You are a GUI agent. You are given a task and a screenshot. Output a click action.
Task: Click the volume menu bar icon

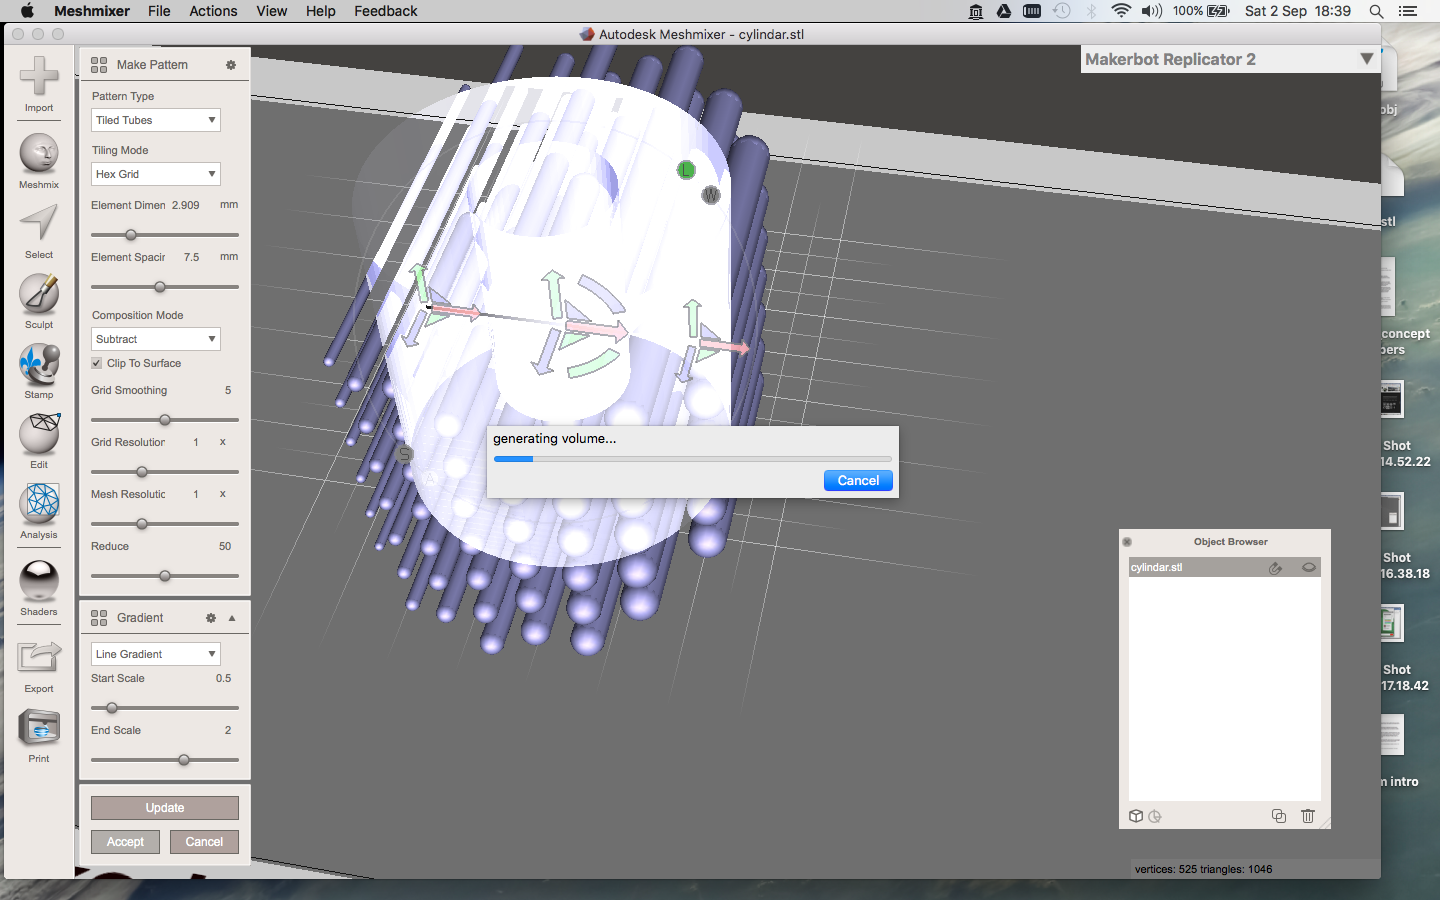pyautogui.click(x=1152, y=11)
